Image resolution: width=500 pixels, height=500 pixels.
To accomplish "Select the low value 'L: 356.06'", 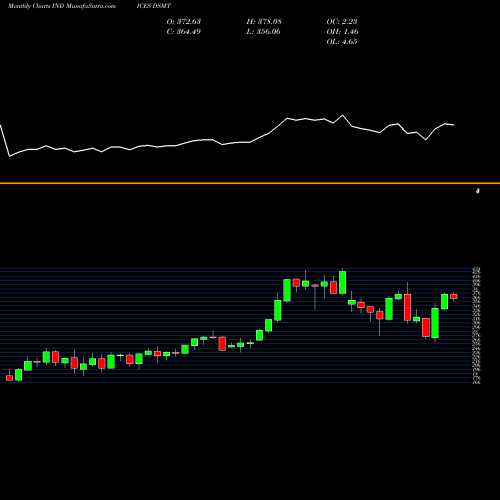I will (263, 31).
